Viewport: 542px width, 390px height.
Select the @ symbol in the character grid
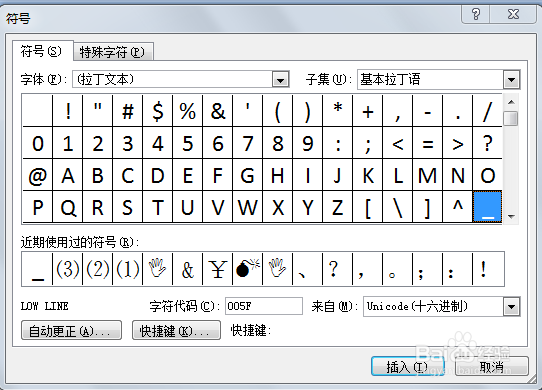click(37, 175)
